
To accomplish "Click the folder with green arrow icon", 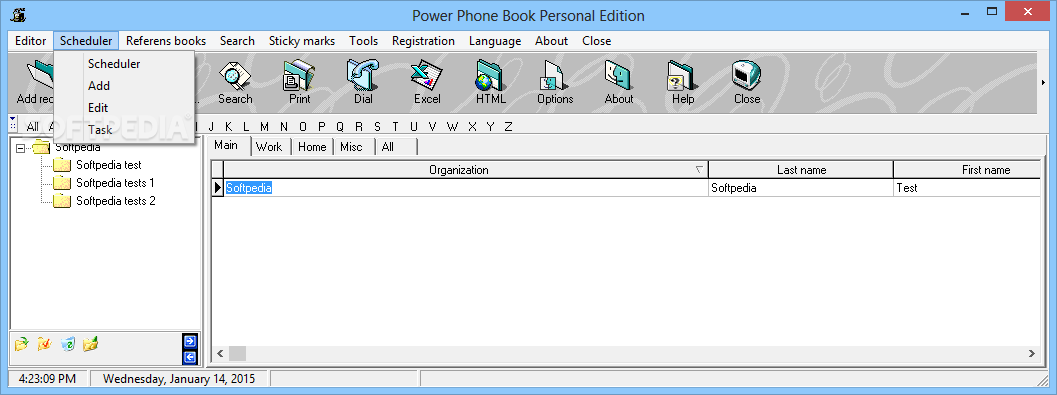I will (x=22, y=344).
